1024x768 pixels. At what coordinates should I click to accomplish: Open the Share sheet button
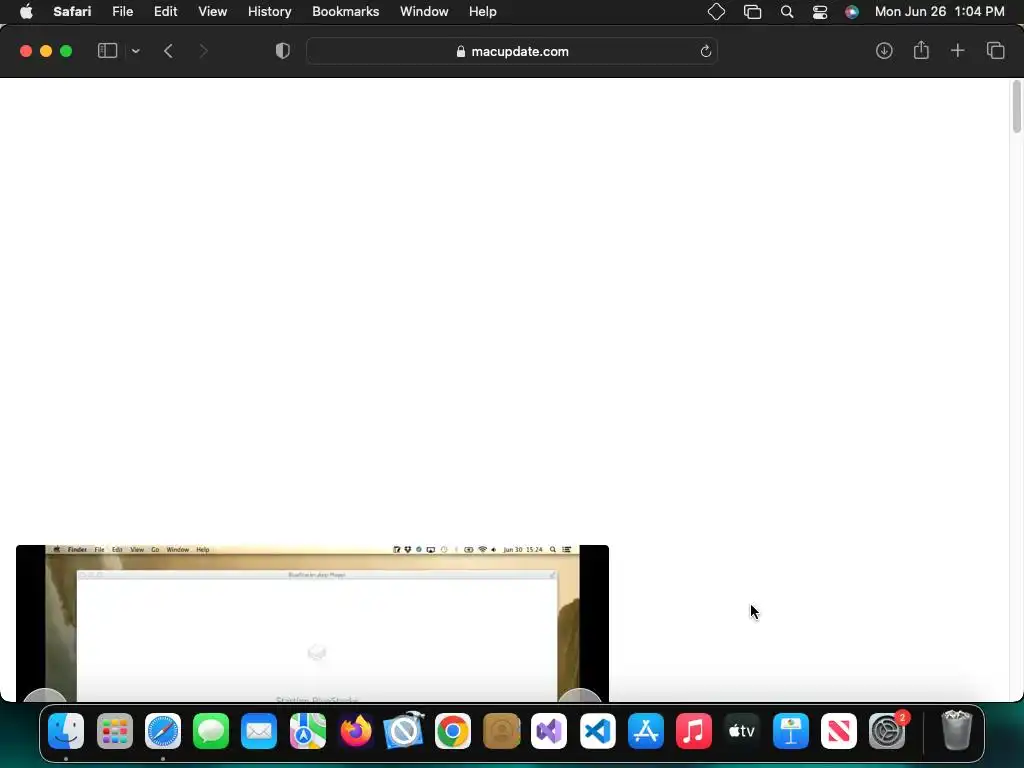[x=921, y=50]
